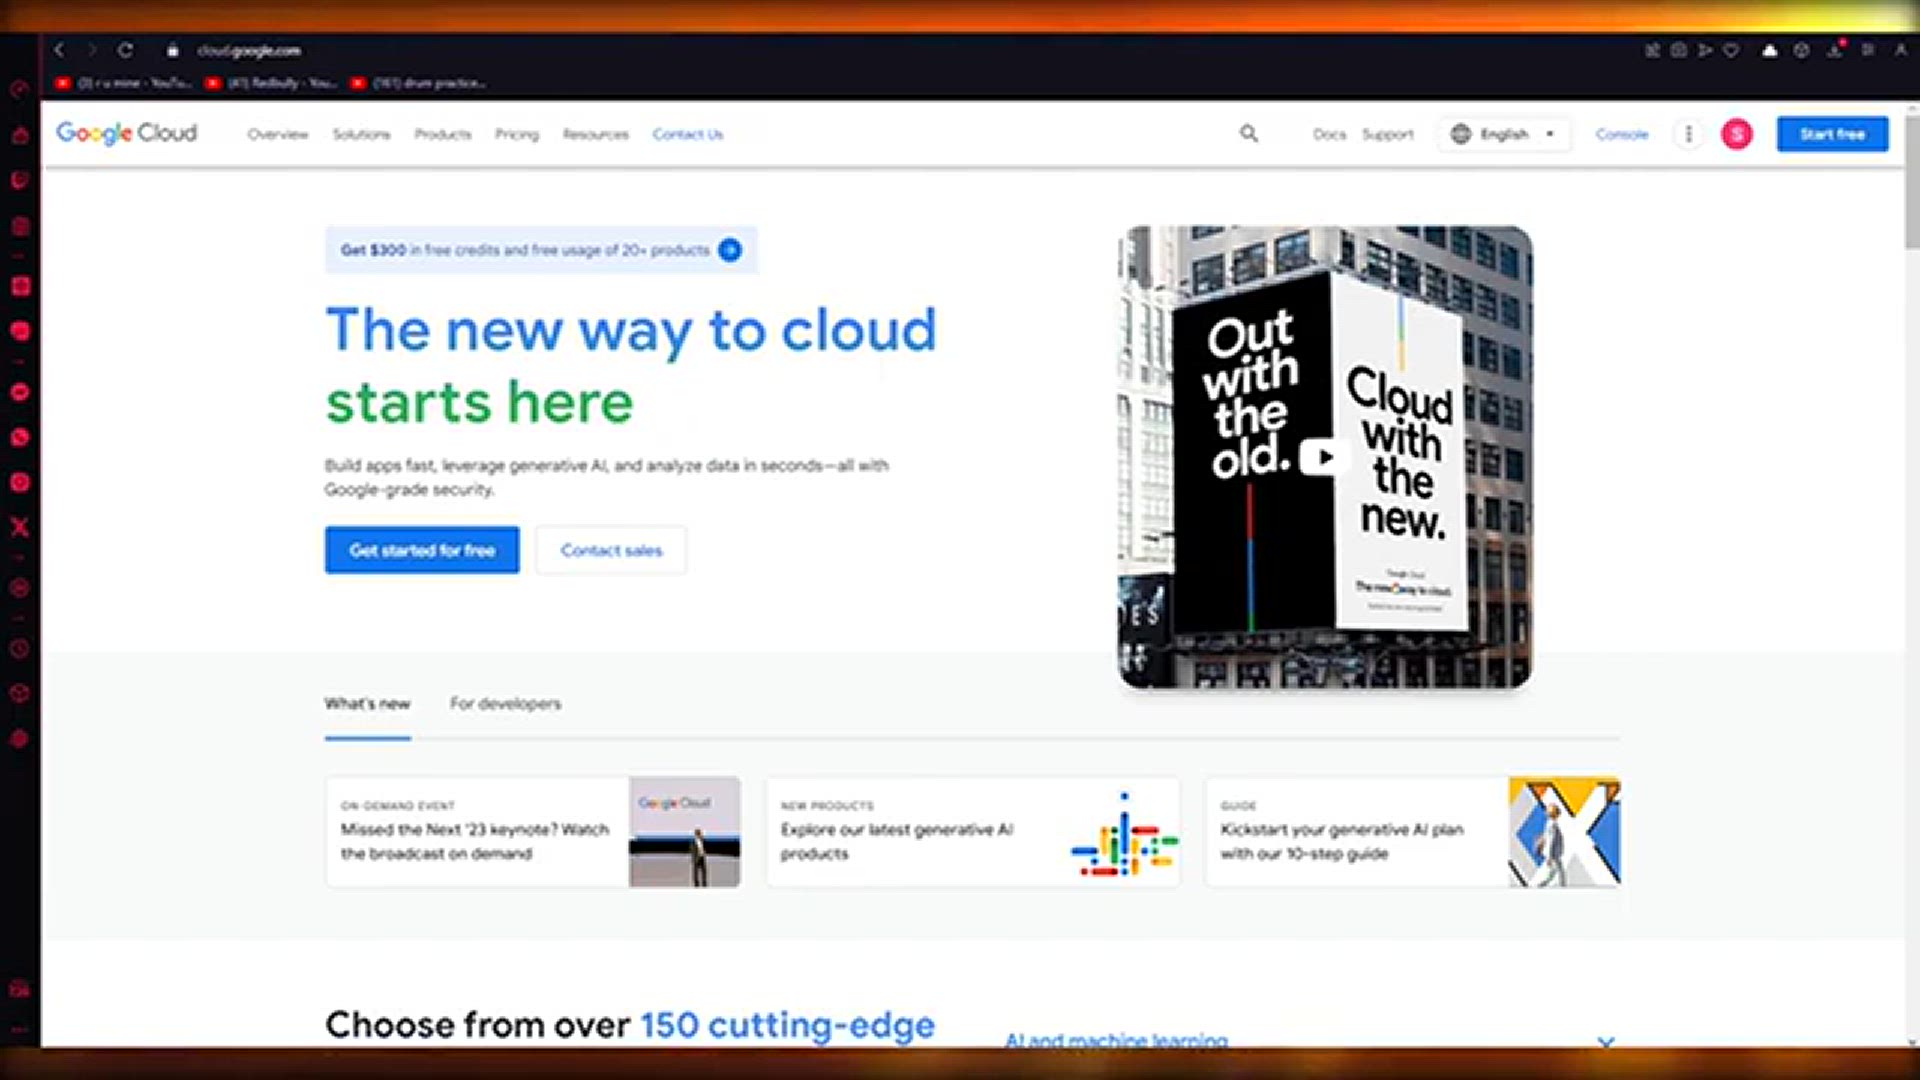Open the Next '23 keynote event card
This screenshot has height=1080, width=1920.
(533, 832)
